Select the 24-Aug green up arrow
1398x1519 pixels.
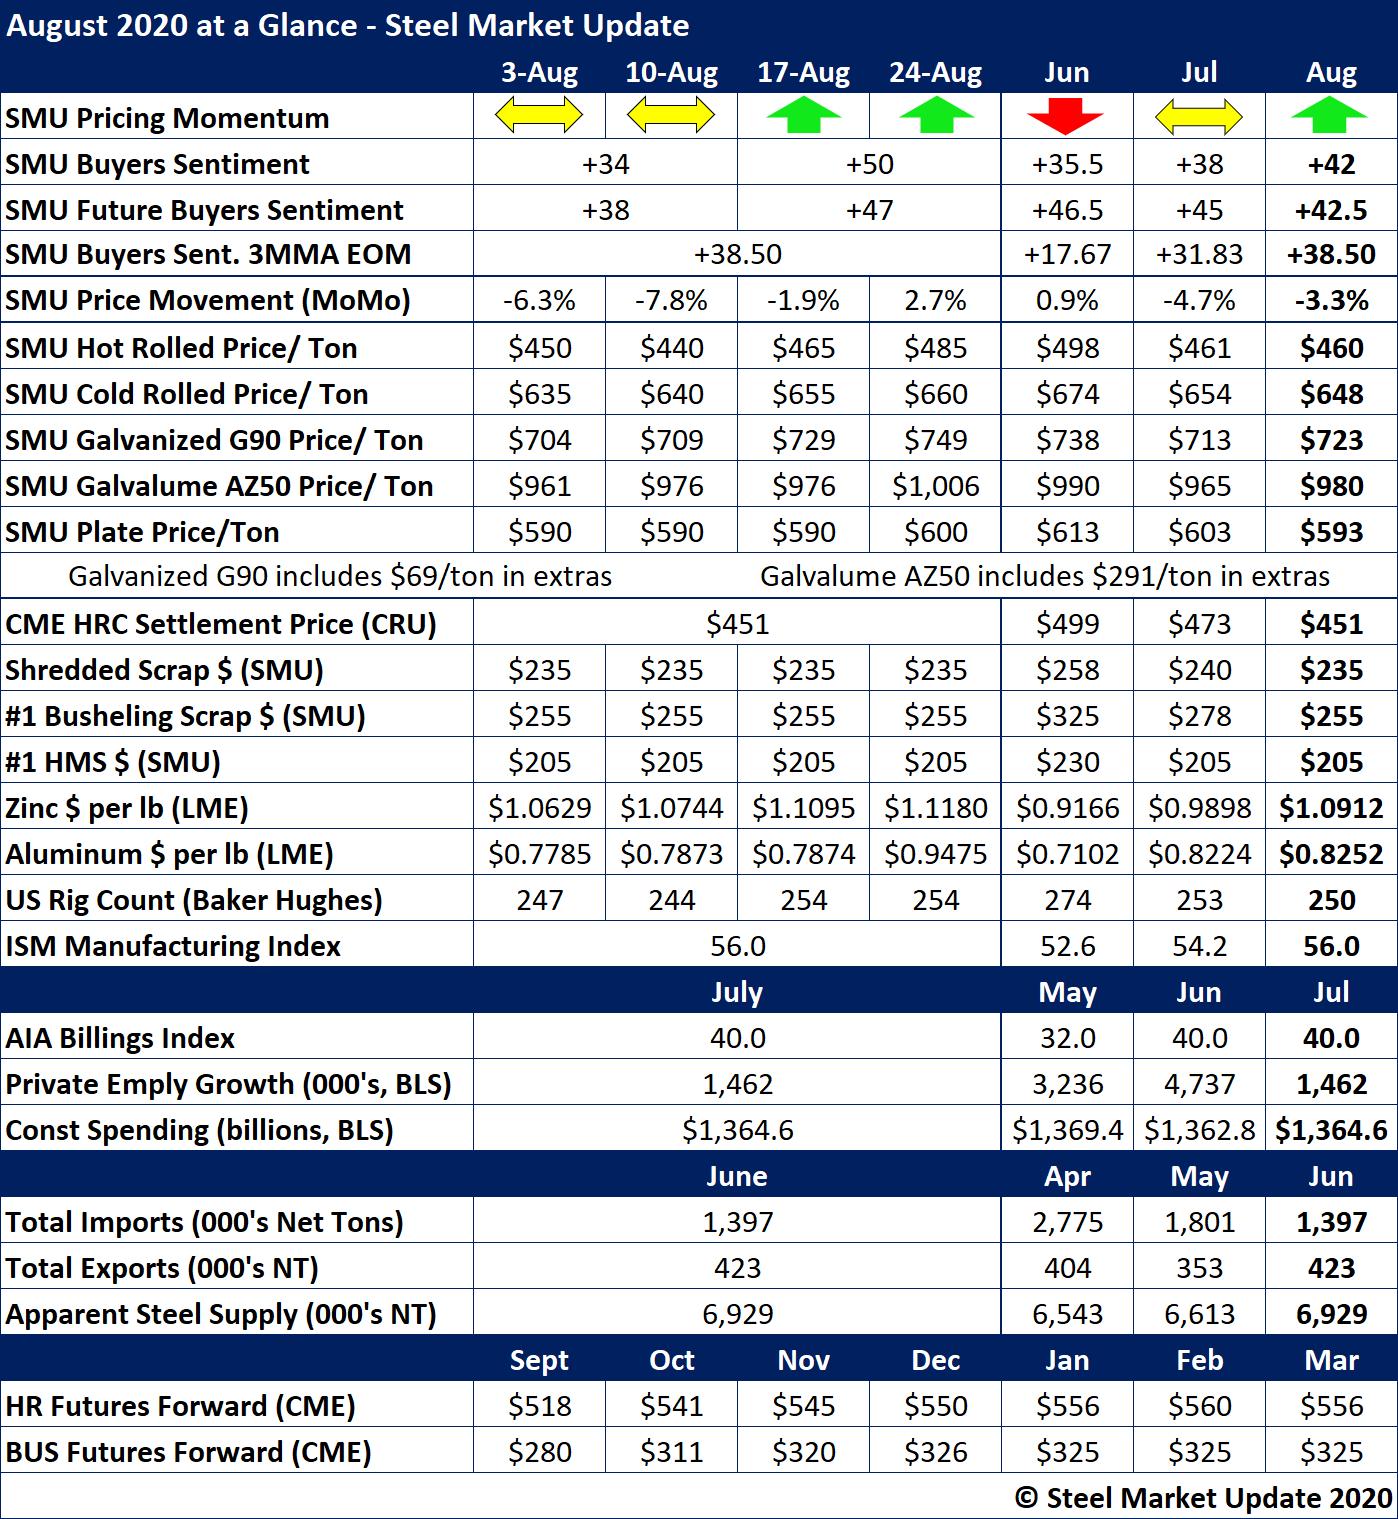(x=935, y=116)
